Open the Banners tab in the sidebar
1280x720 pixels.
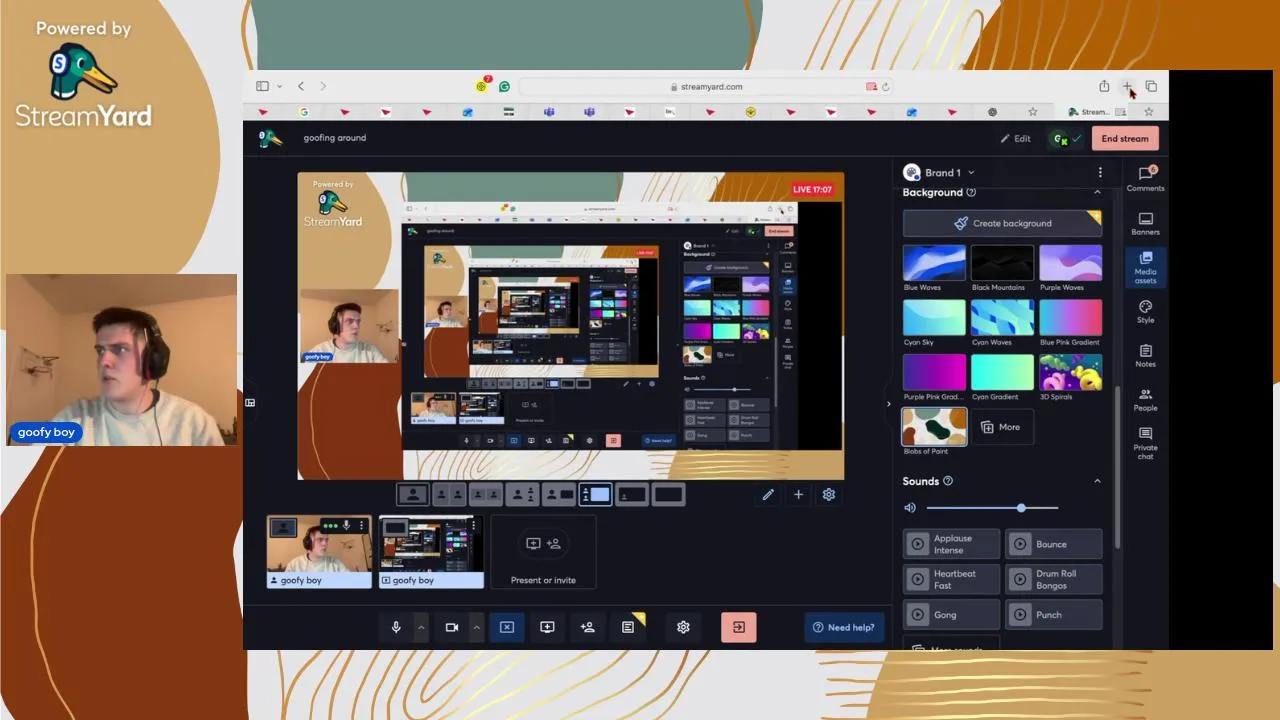point(1146,224)
